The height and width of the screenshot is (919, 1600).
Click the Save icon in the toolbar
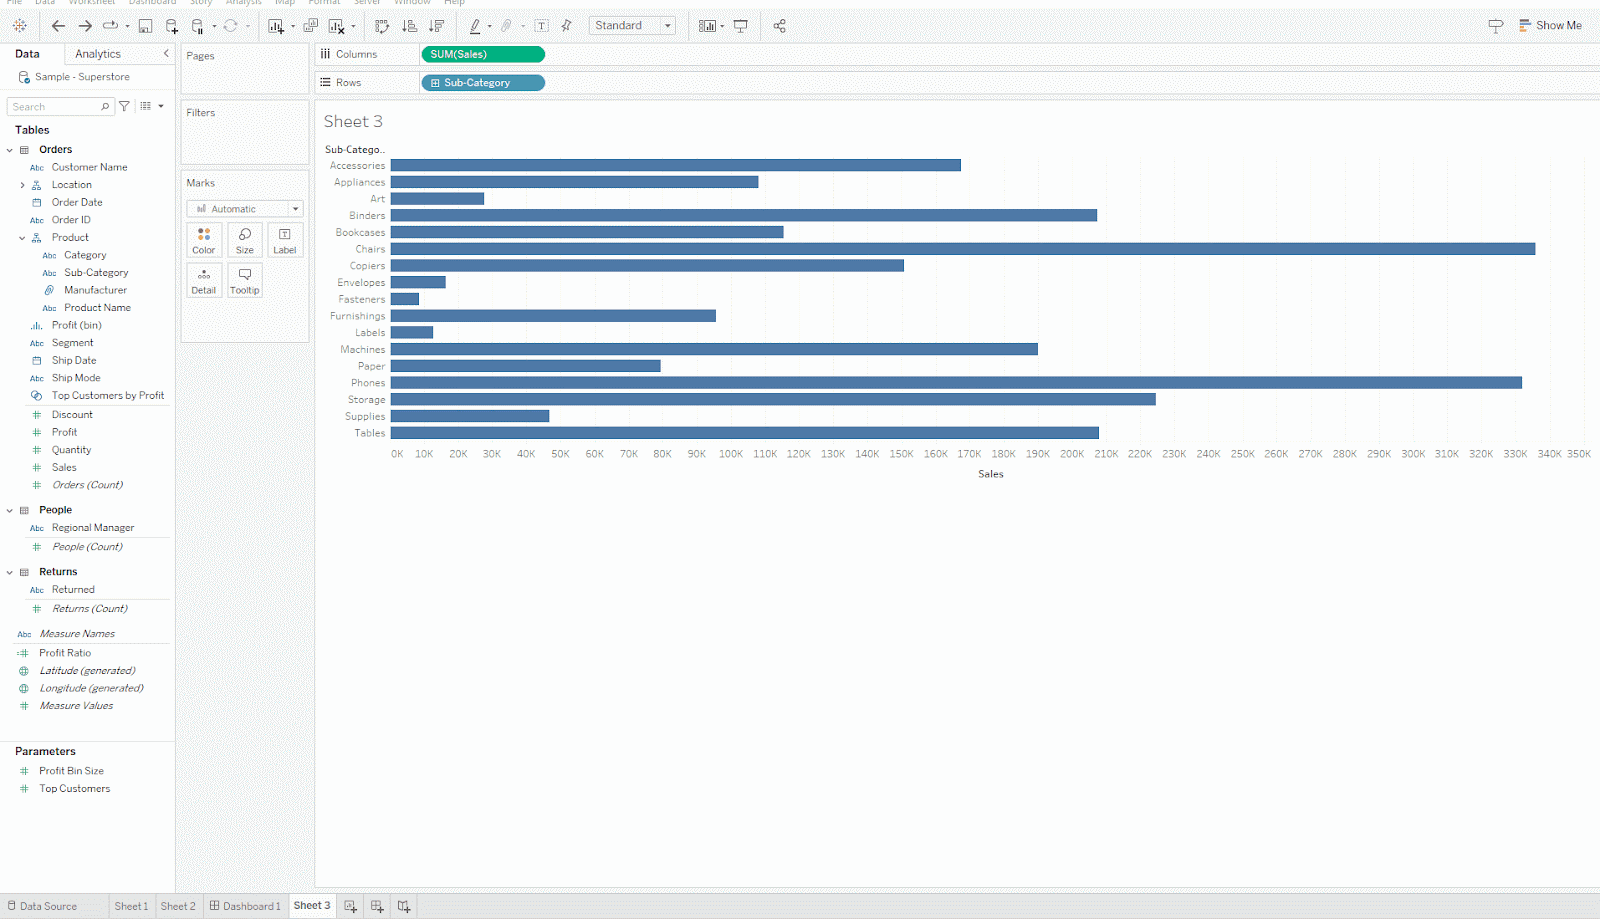[146, 26]
